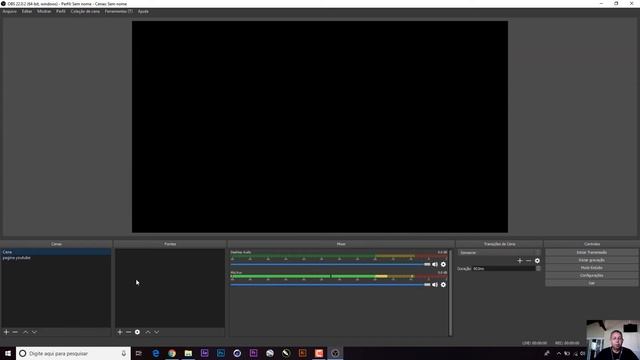Open Adobe Photoshop from taskbar

pyautogui.click(x=221, y=353)
